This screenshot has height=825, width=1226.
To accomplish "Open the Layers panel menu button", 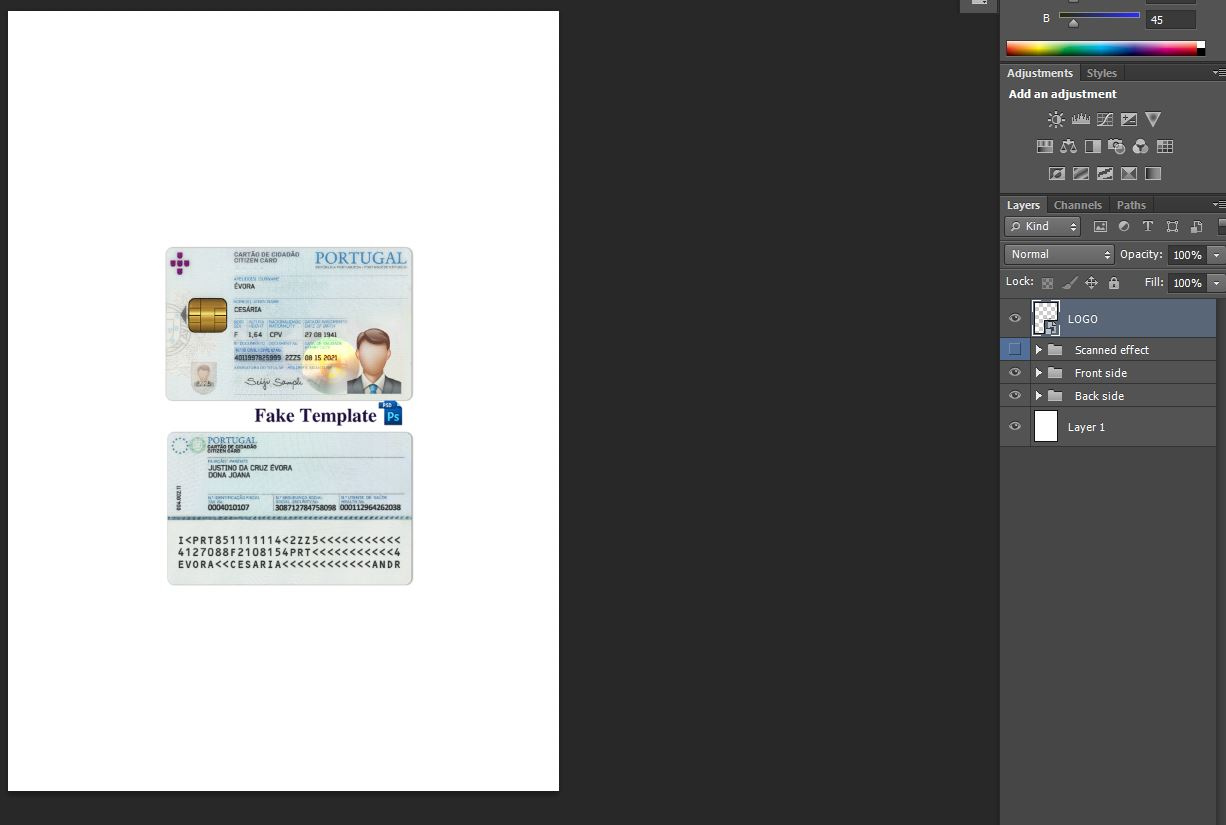I will 1219,205.
